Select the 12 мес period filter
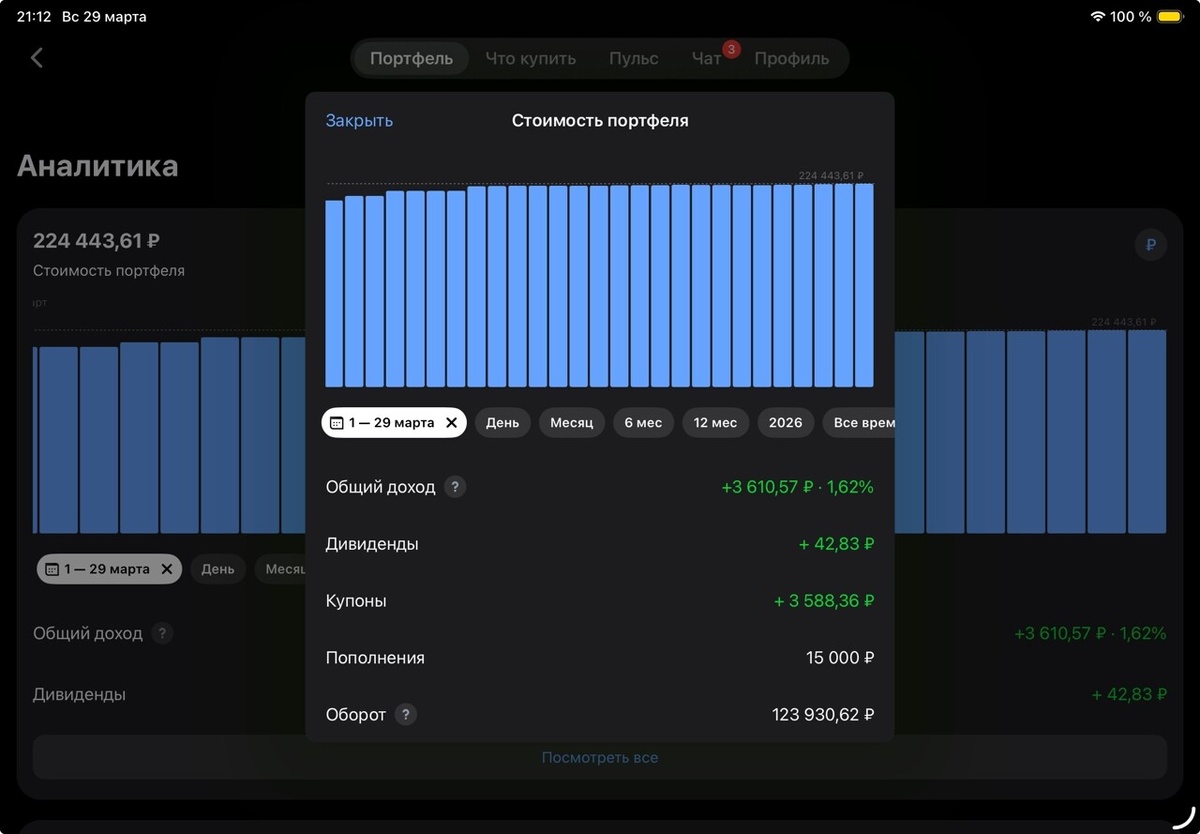This screenshot has height=834, width=1200. click(x=715, y=422)
